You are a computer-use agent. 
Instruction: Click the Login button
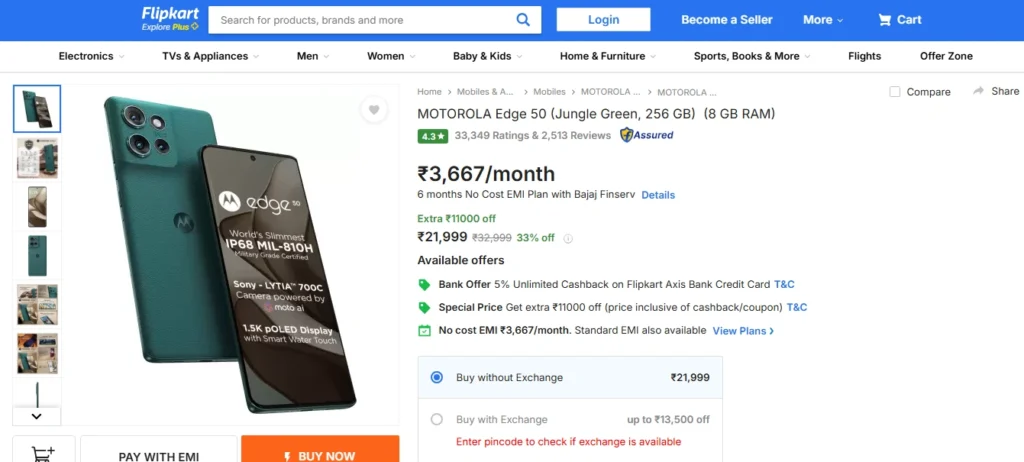(603, 20)
